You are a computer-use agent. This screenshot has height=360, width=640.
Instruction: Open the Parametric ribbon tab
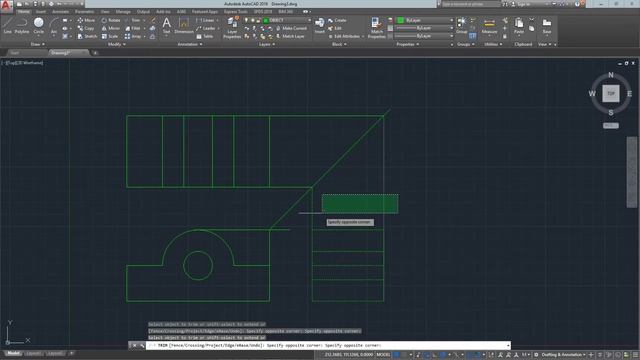coord(84,12)
